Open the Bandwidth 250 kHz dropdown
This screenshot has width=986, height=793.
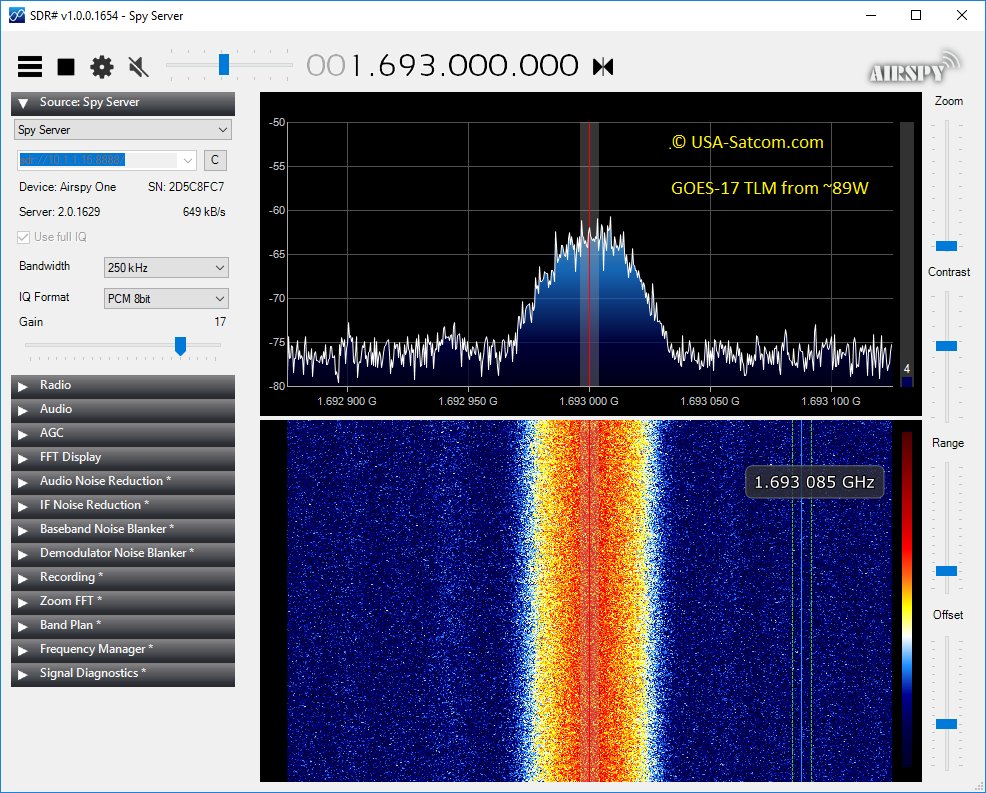pyautogui.click(x=166, y=268)
